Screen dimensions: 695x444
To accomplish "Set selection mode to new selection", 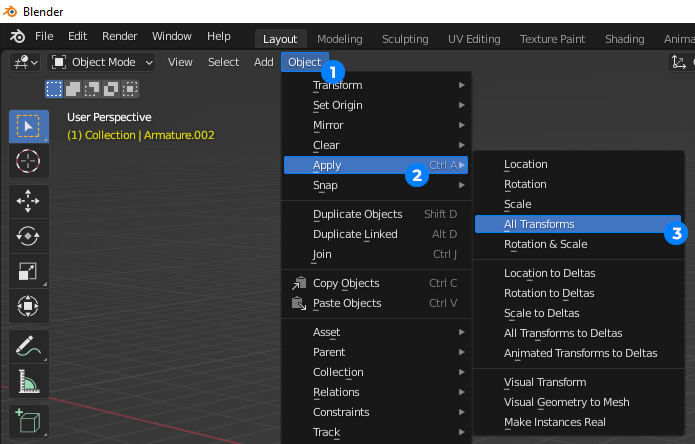I will coord(54,89).
